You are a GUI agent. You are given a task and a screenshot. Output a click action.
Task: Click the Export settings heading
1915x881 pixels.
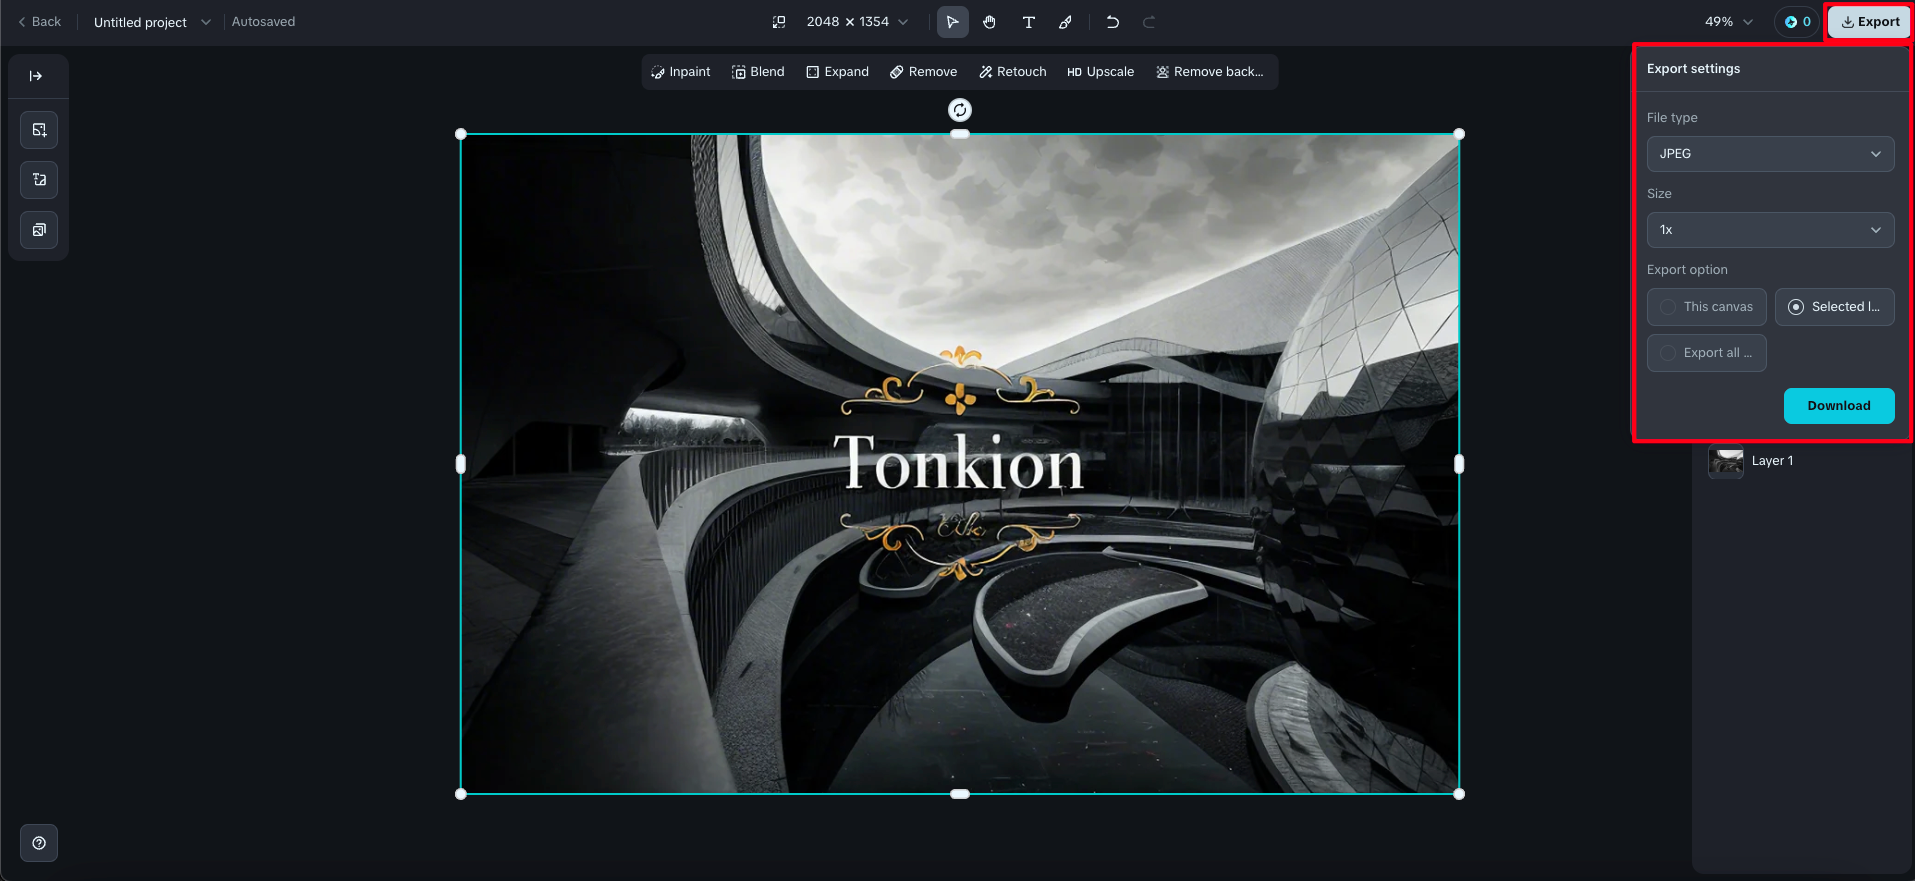[x=1693, y=69]
